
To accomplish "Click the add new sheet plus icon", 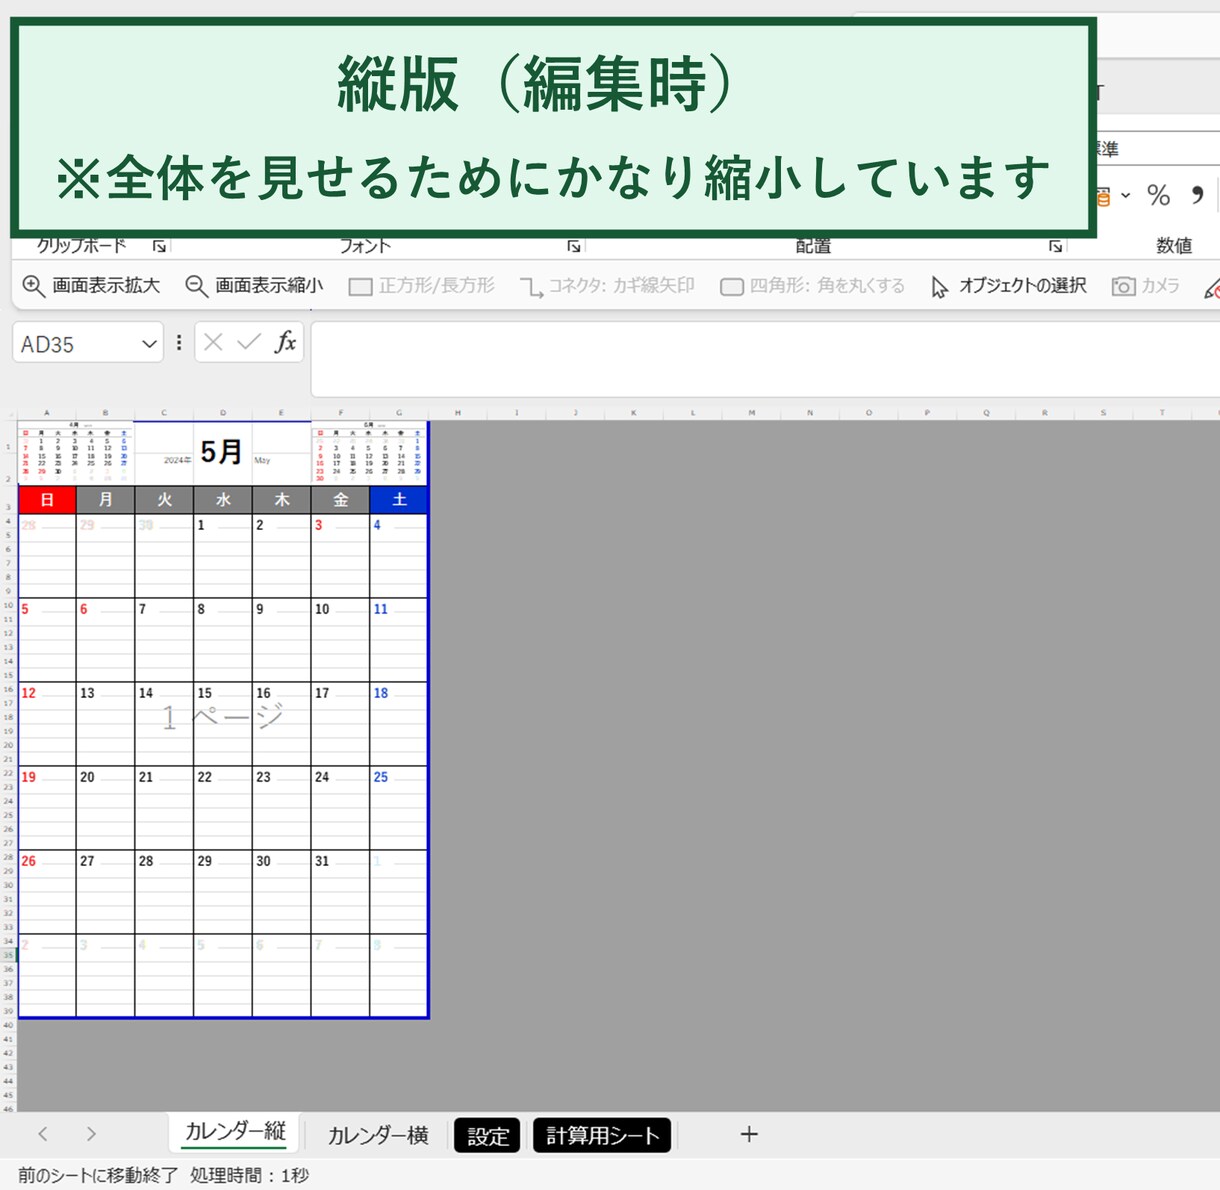I will coord(749,1134).
